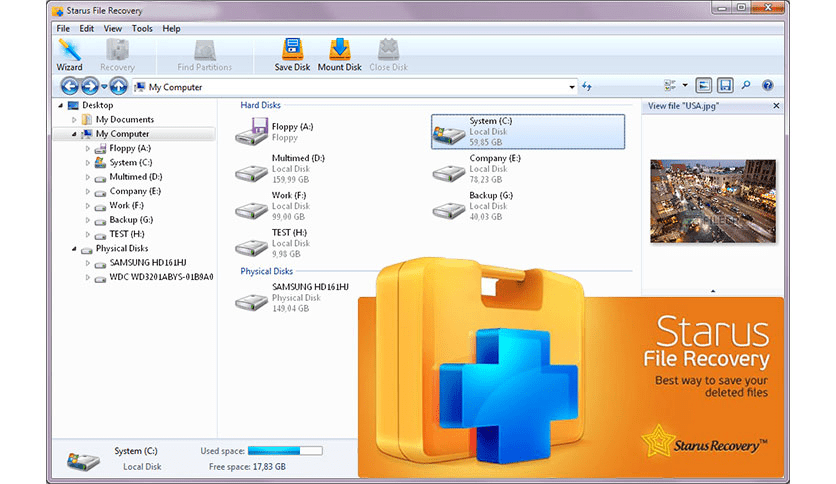Close the View file USA.jpg panel
Image resolution: width=836 pixels, height=484 pixels.
[x=776, y=105]
